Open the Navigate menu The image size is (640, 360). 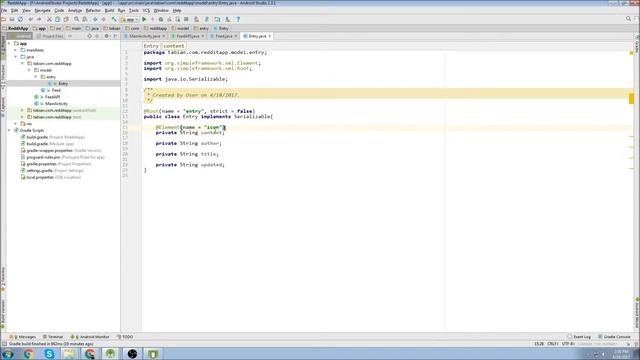[x=42, y=10]
